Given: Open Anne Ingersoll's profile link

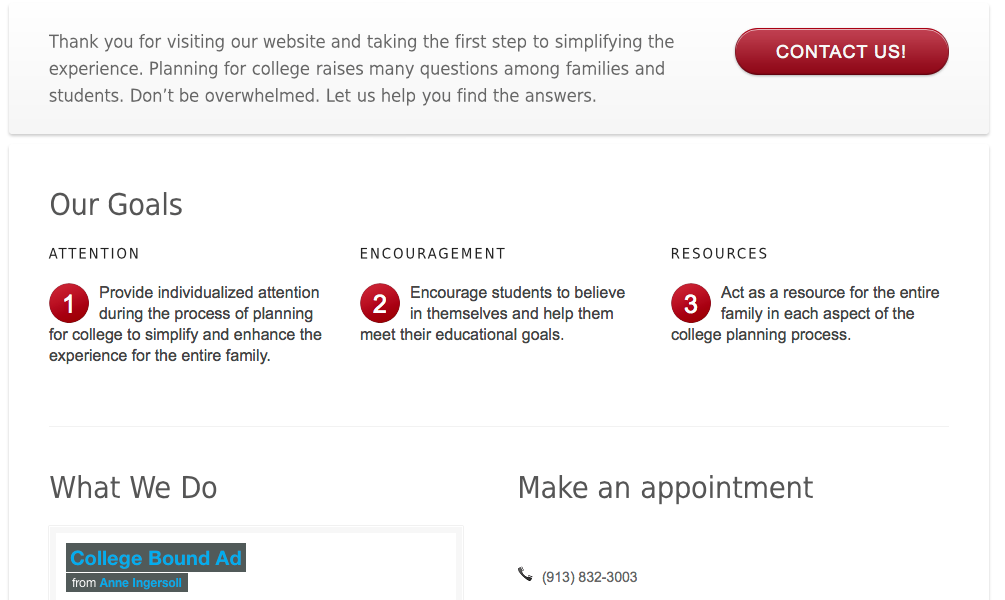Looking at the screenshot, I should (x=140, y=583).
